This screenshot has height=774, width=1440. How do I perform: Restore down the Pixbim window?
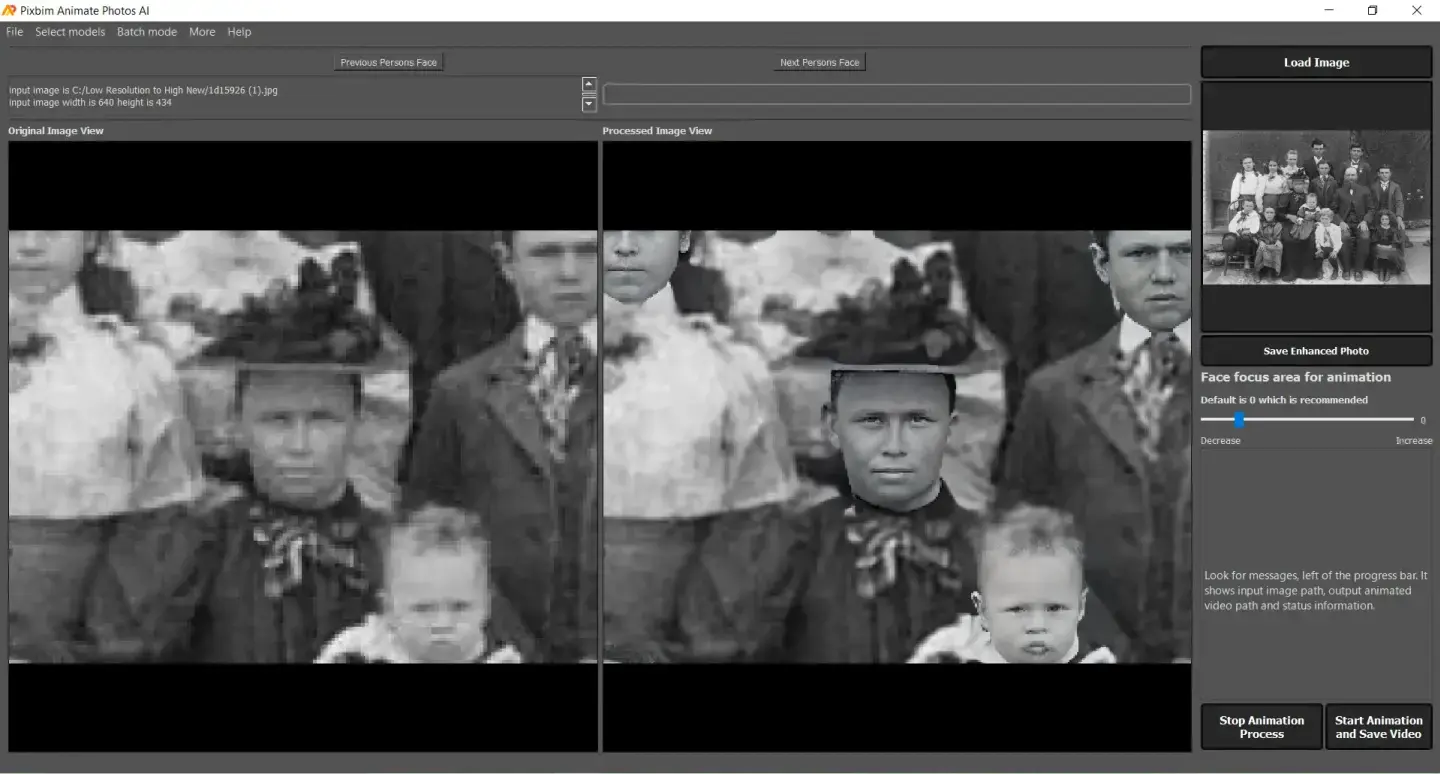pyautogui.click(x=1372, y=10)
